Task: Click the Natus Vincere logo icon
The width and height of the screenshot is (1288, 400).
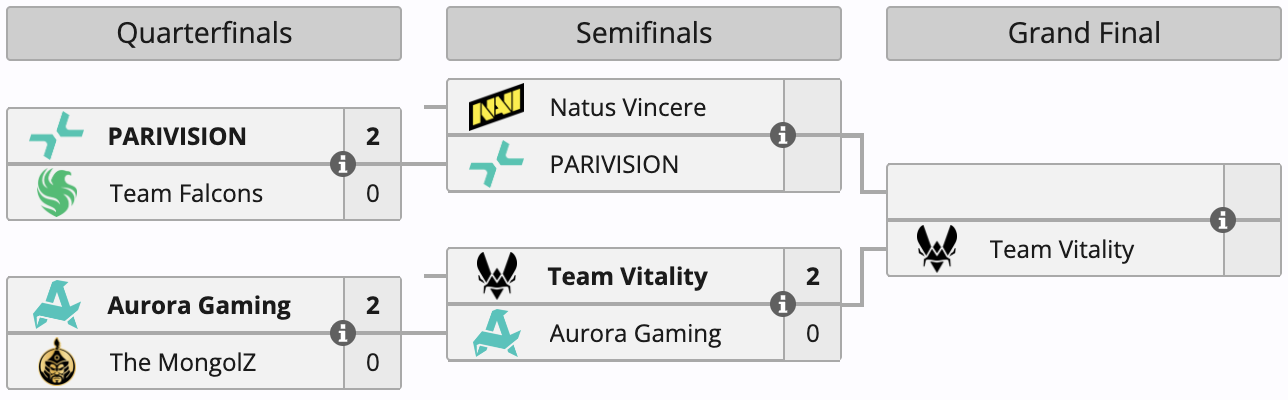Action: [x=497, y=107]
